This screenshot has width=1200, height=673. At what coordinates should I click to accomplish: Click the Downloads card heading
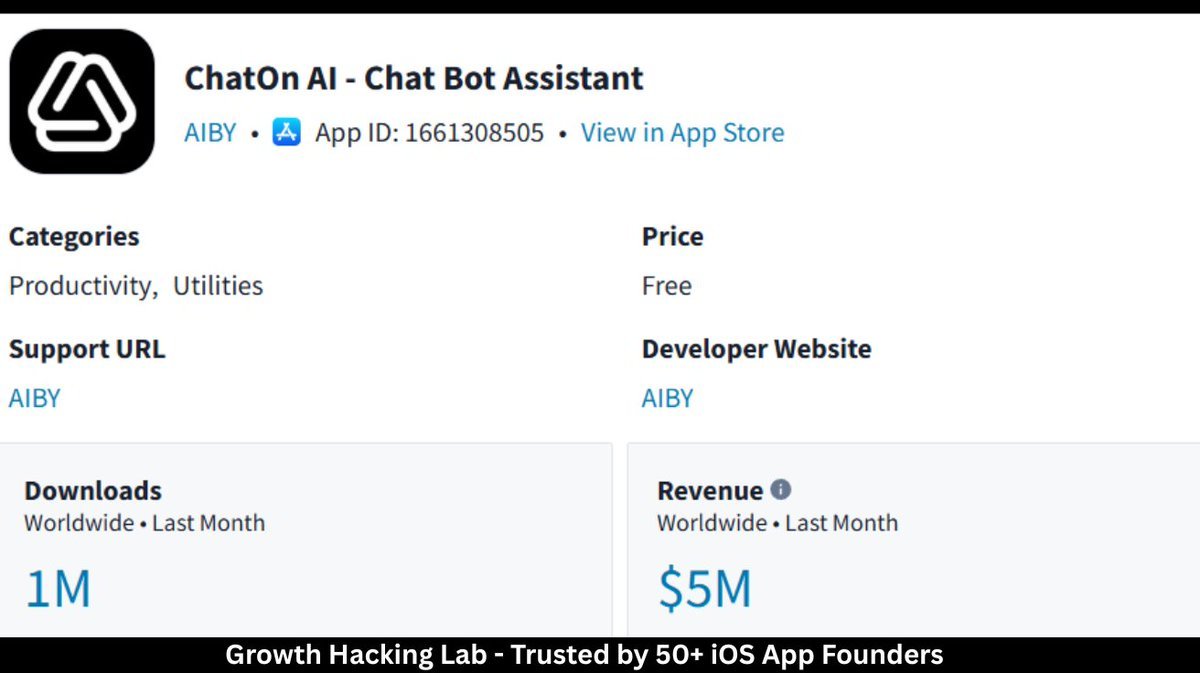tap(93, 491)
